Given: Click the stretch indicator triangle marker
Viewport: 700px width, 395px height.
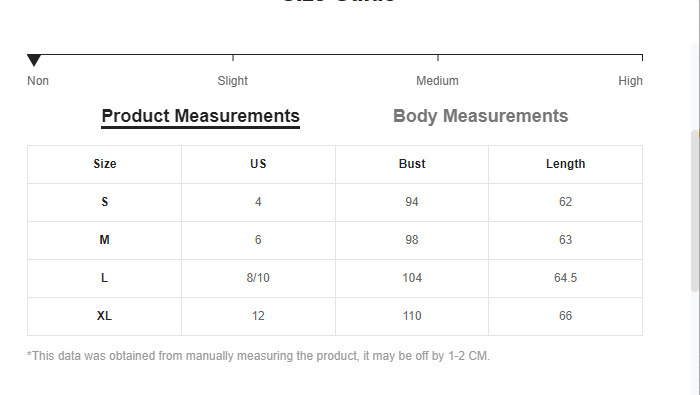Looking at the screenshot, I should [x=34, y=60].
